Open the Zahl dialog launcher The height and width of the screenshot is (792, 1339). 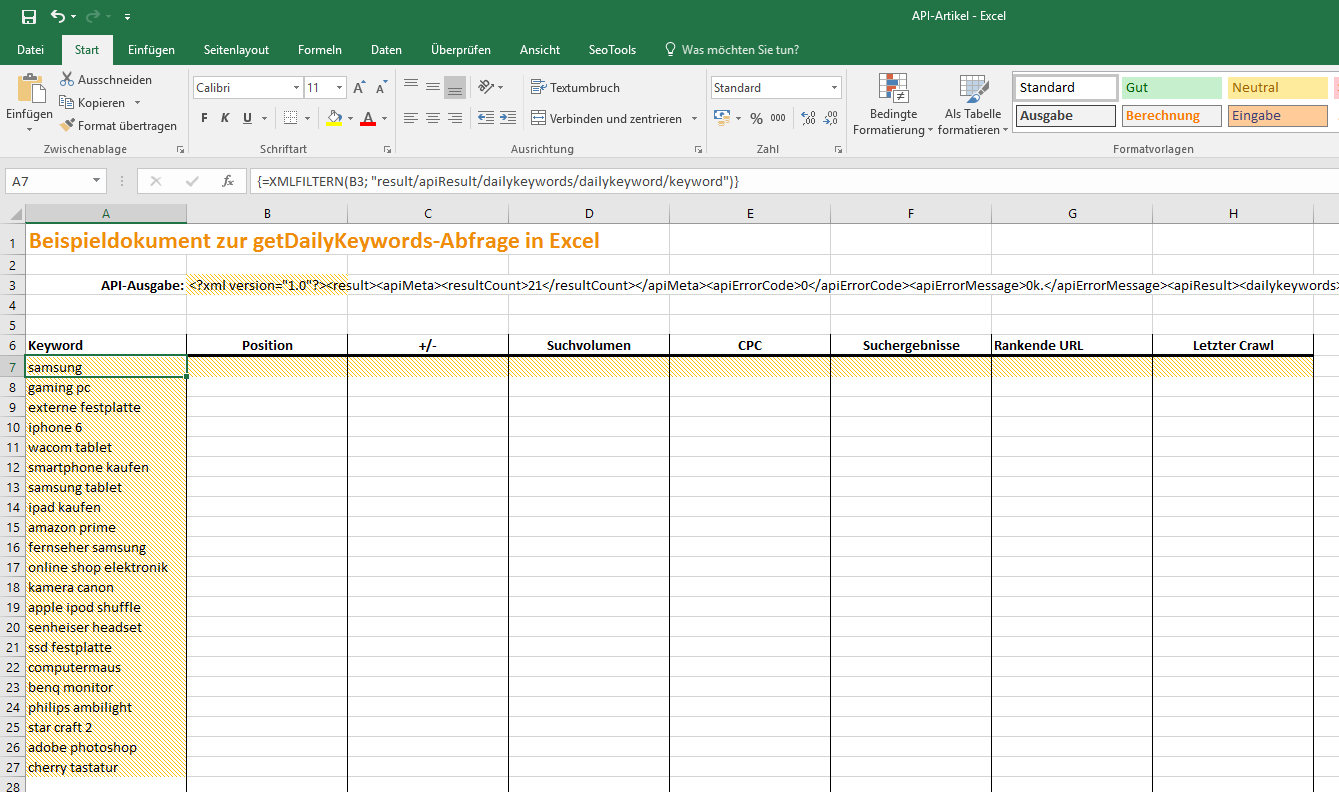(x=837, y=149)
